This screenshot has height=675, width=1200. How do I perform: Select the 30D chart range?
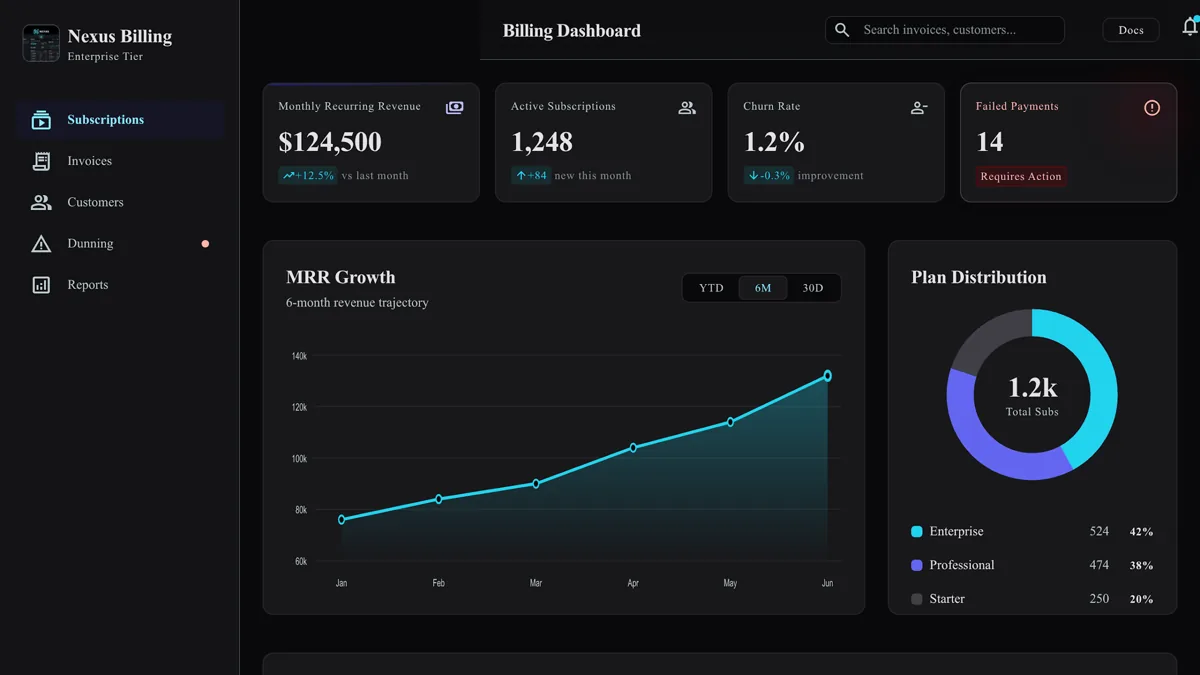coord(813,288)
